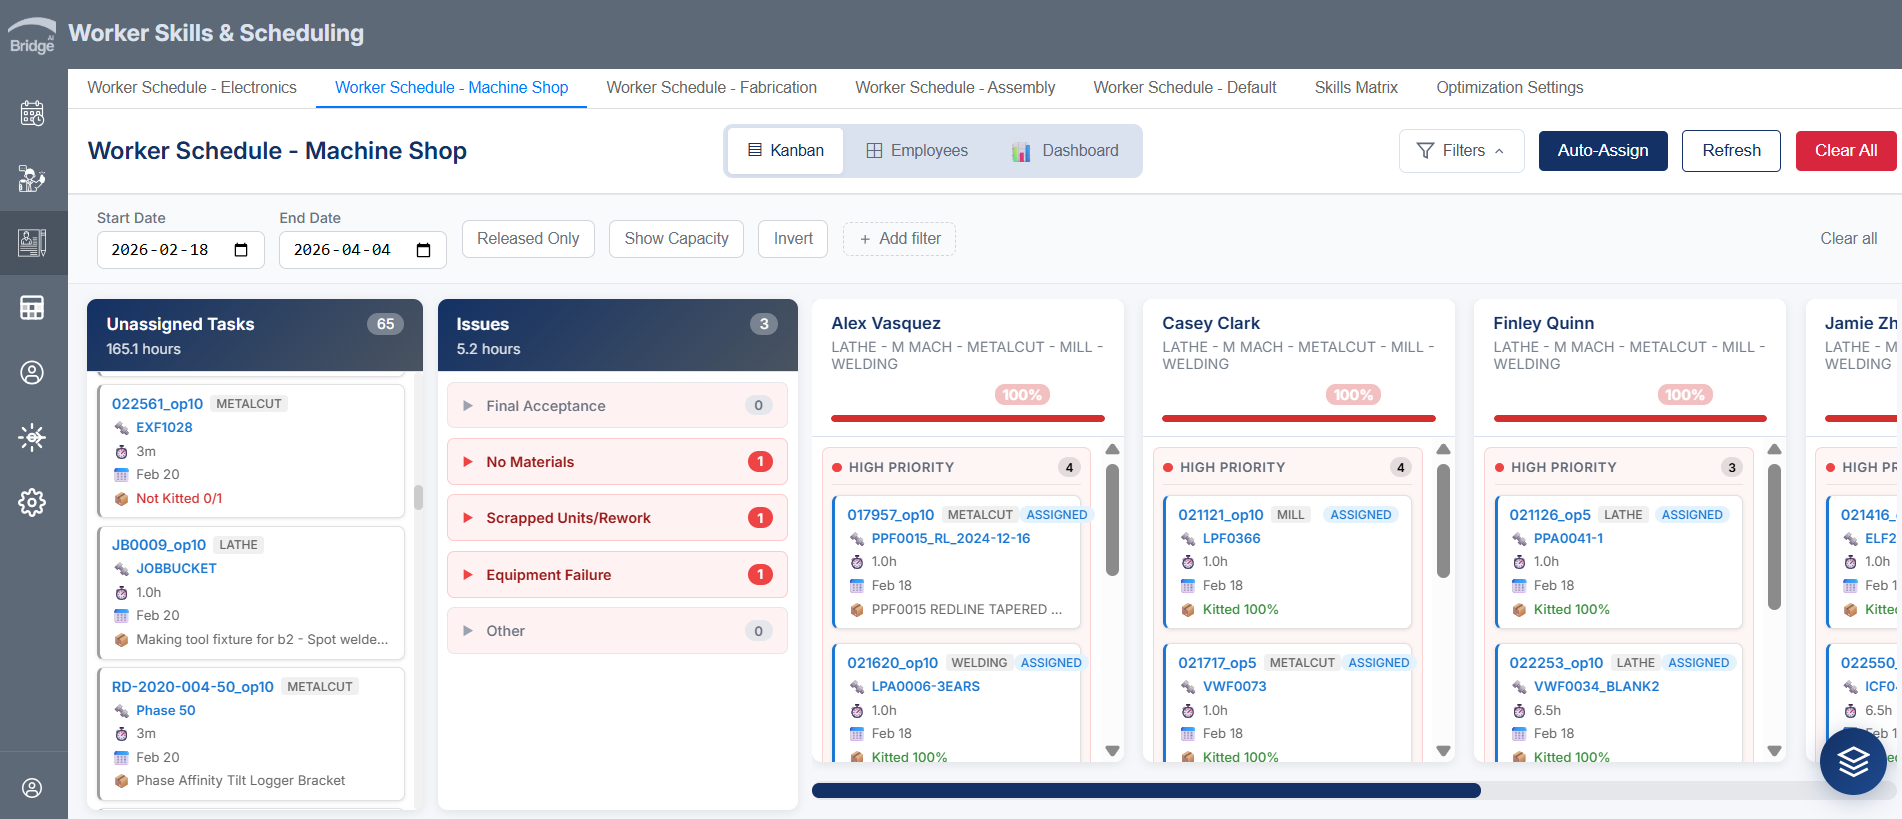The width and height of the screenshot is (1902, 819).
Task: Open Worker Schedule - Electronics tab
Action: tap(192, 88)
